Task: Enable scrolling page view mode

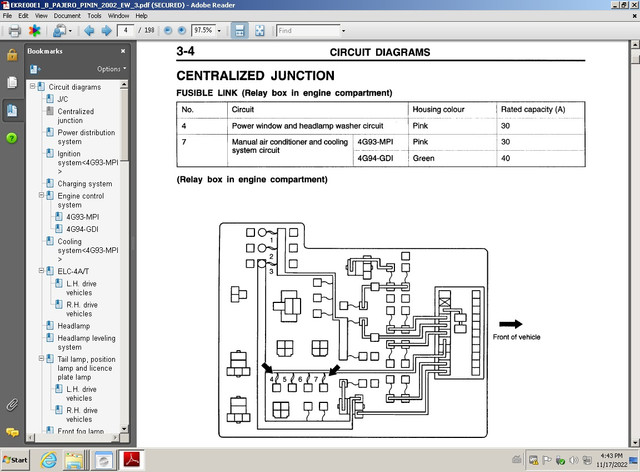Action: point(240,31)
